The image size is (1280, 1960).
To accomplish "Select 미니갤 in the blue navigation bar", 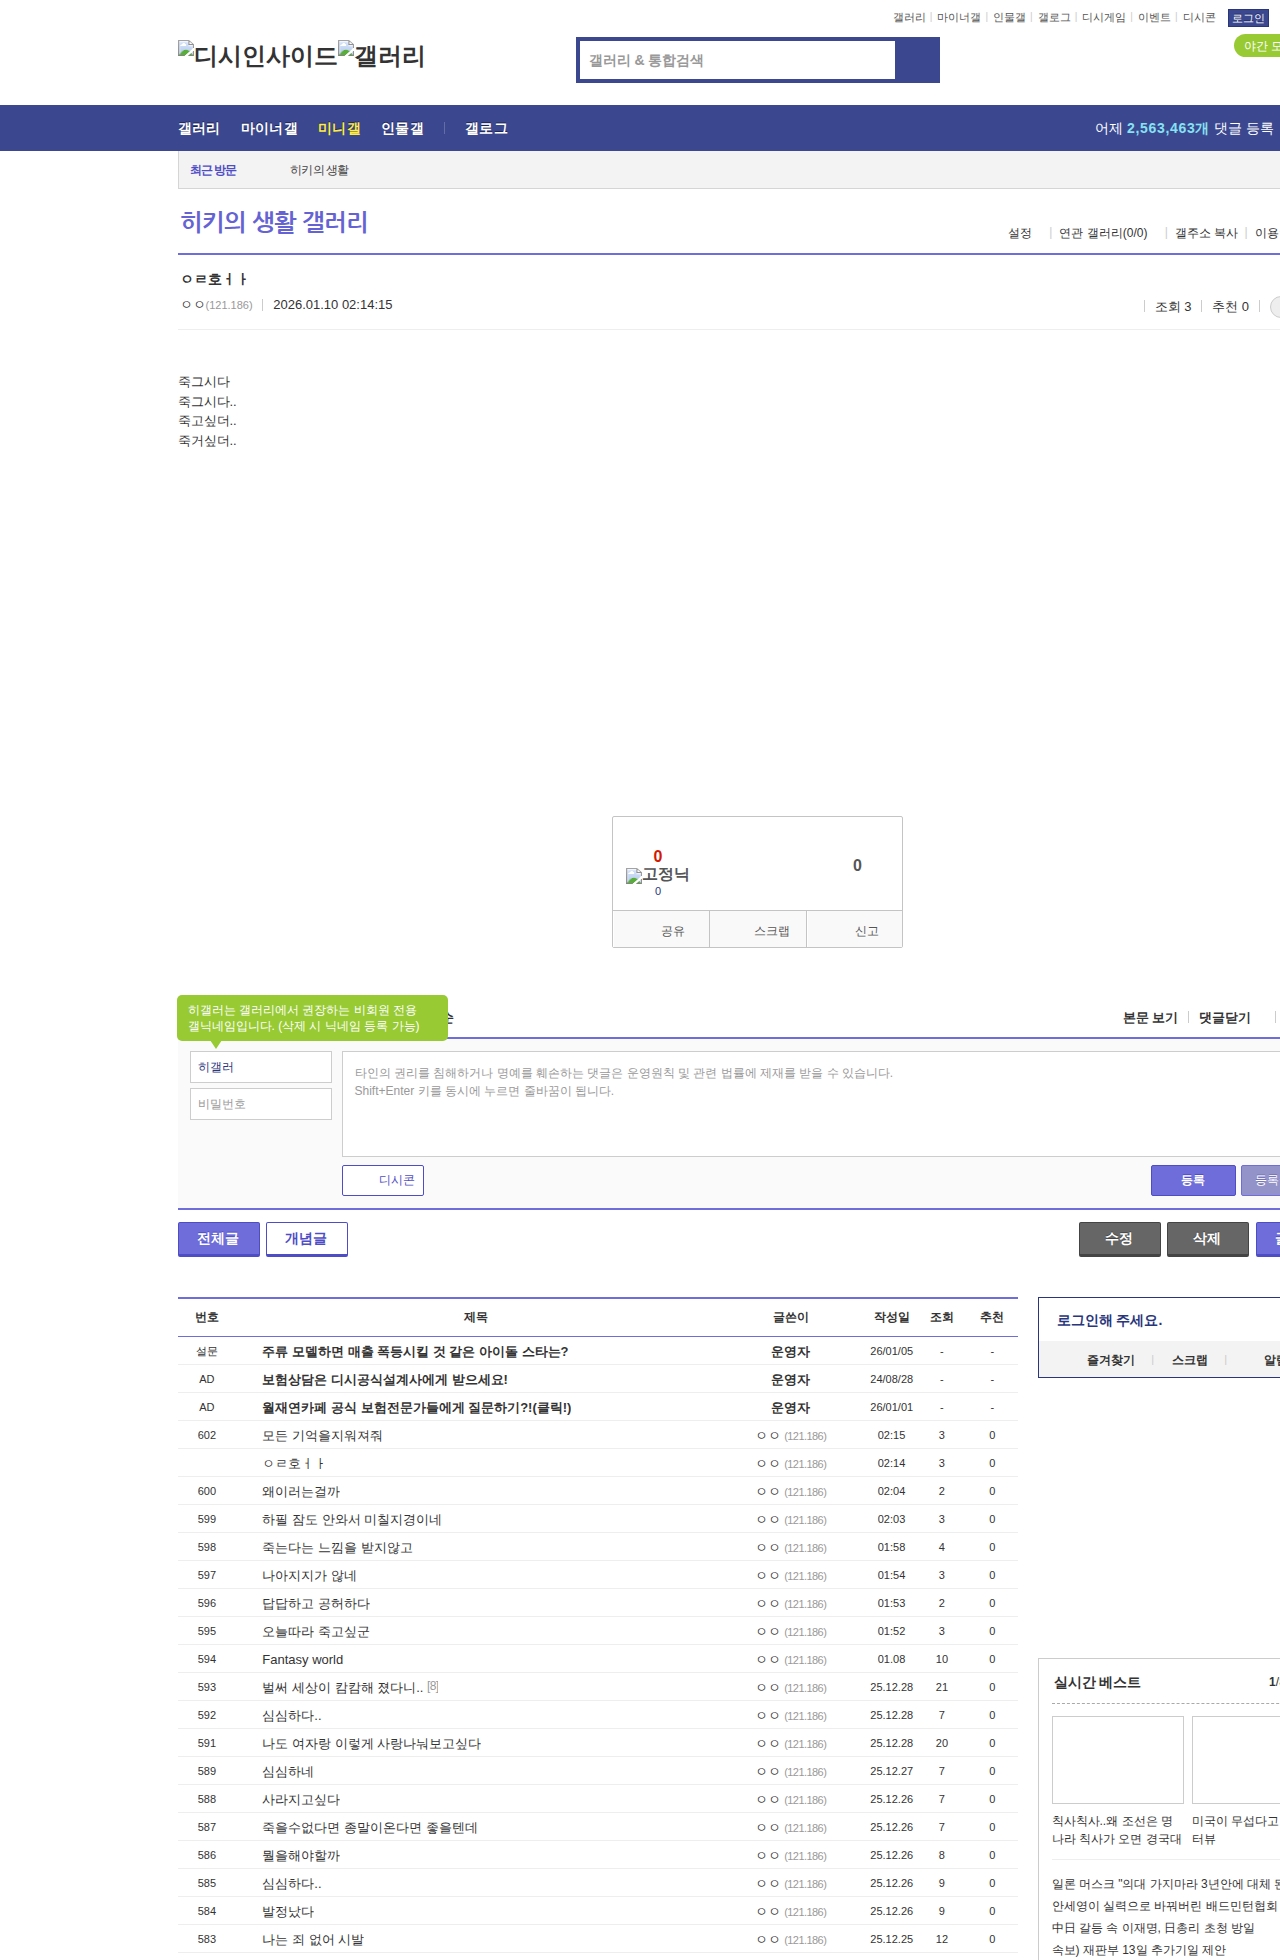I will pyautogui.click(x=339, y=128).
